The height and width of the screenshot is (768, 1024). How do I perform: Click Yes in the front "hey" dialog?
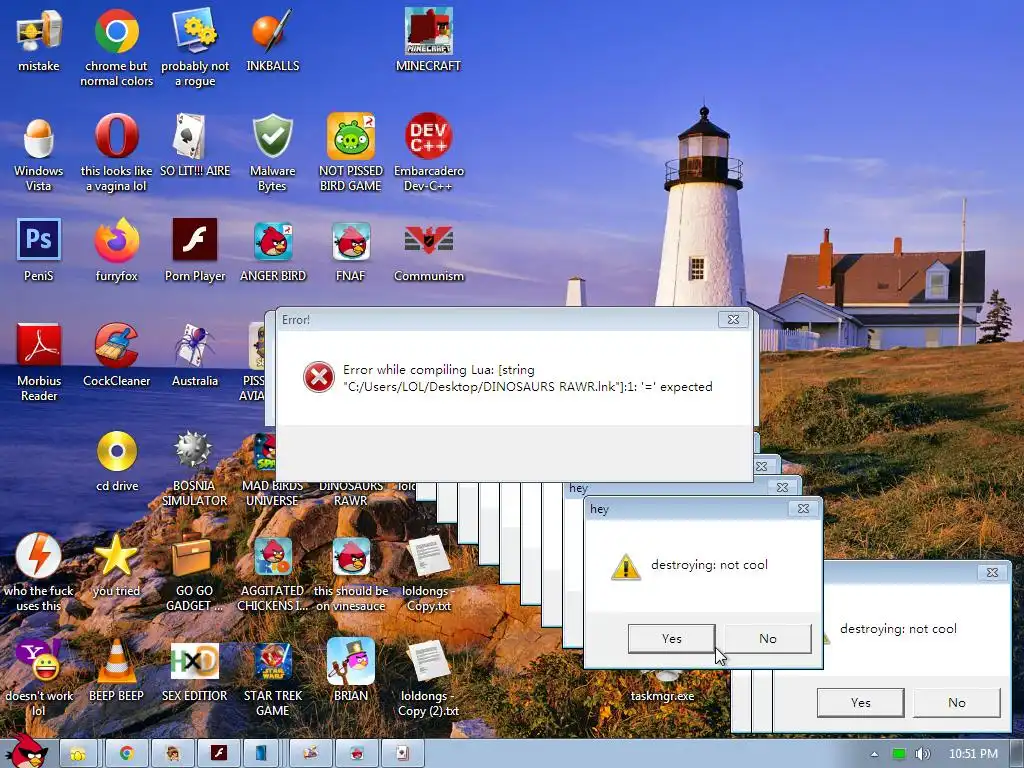(671, 639)
